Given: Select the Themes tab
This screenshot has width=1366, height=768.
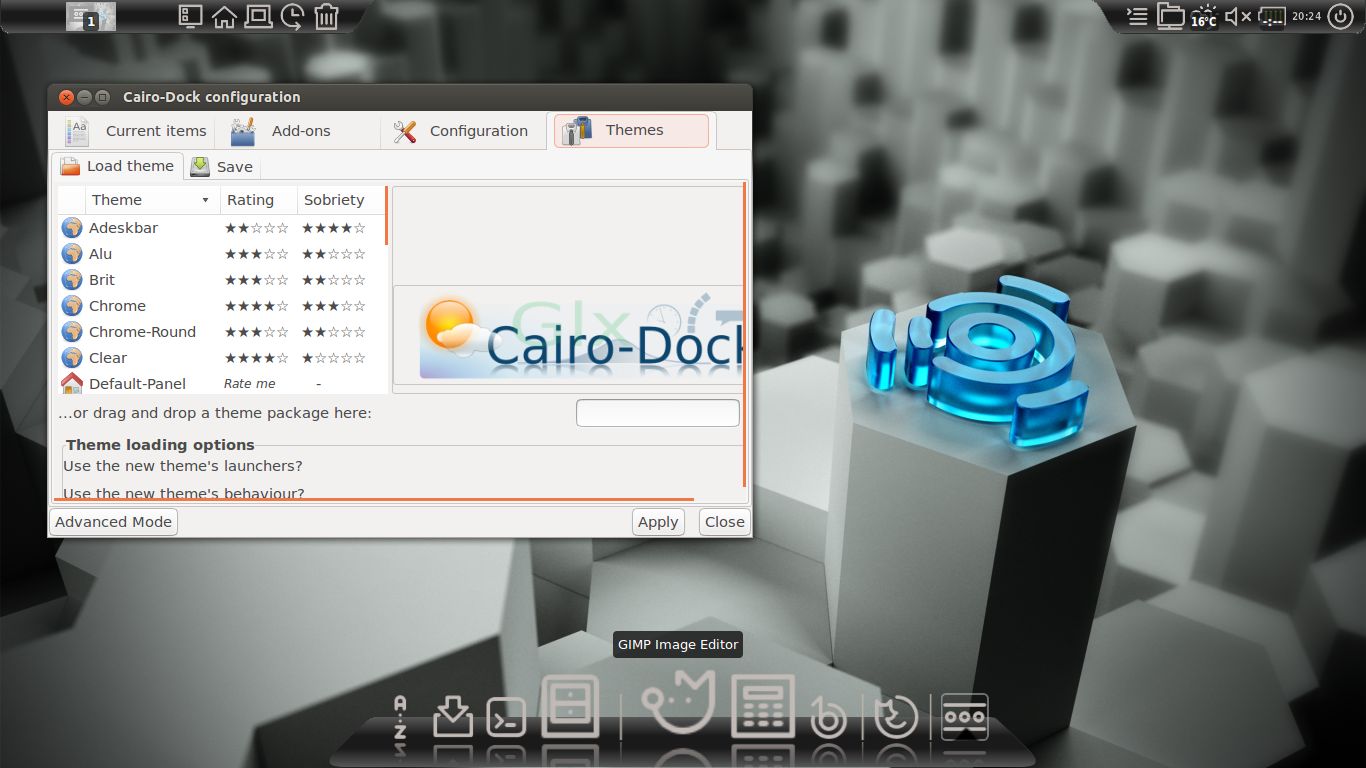Looking at the screenshot, I should (632, 131).
